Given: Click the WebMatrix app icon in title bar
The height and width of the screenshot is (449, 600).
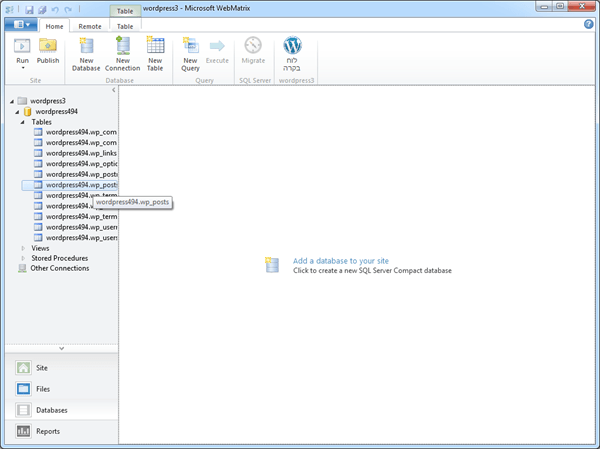Looking at the screenshot, I should tap(10, 10).
